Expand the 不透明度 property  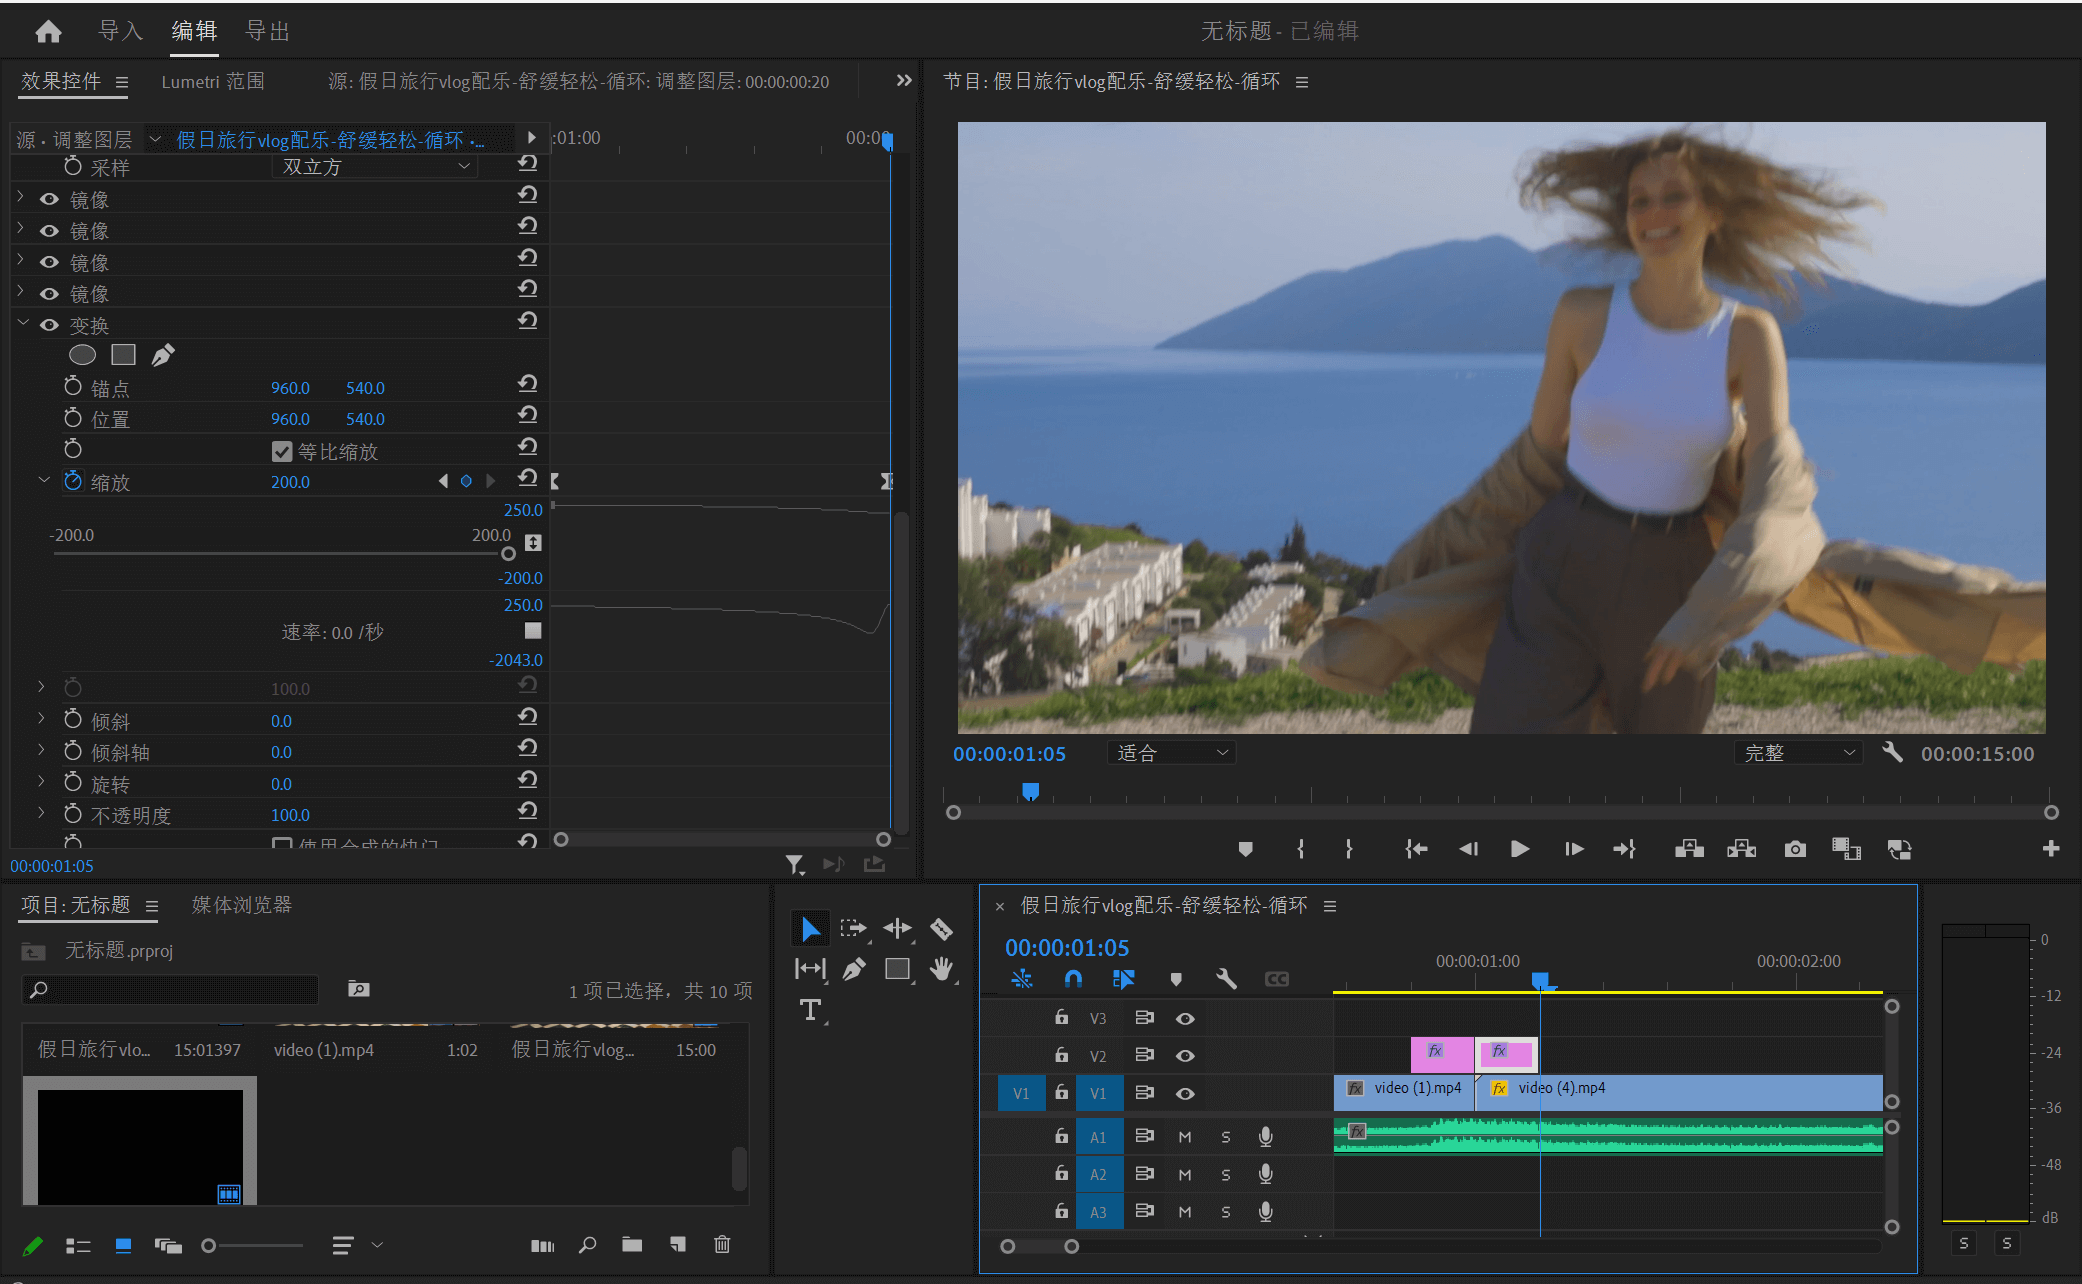tap(41, 813)
